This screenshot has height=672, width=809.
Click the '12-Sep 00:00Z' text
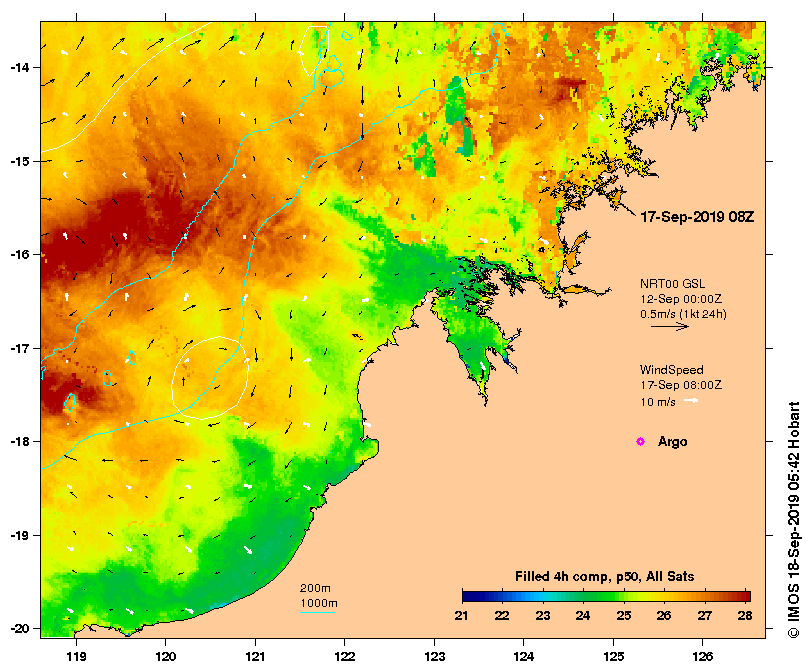pyautogui.click(x=681, y=299)
